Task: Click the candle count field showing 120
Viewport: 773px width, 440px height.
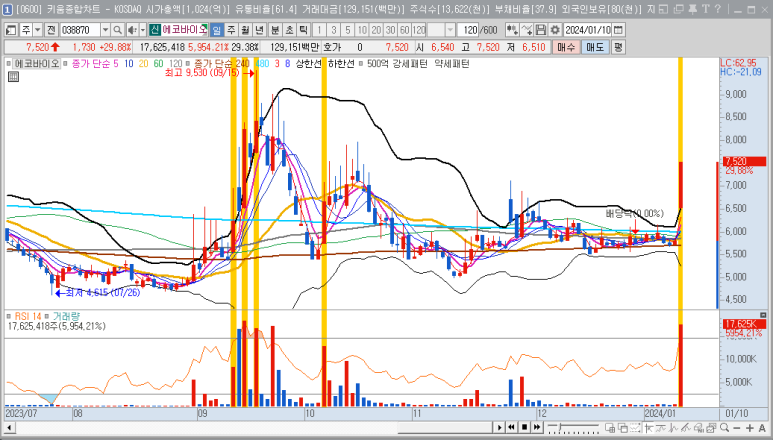Action: [468, 30]
